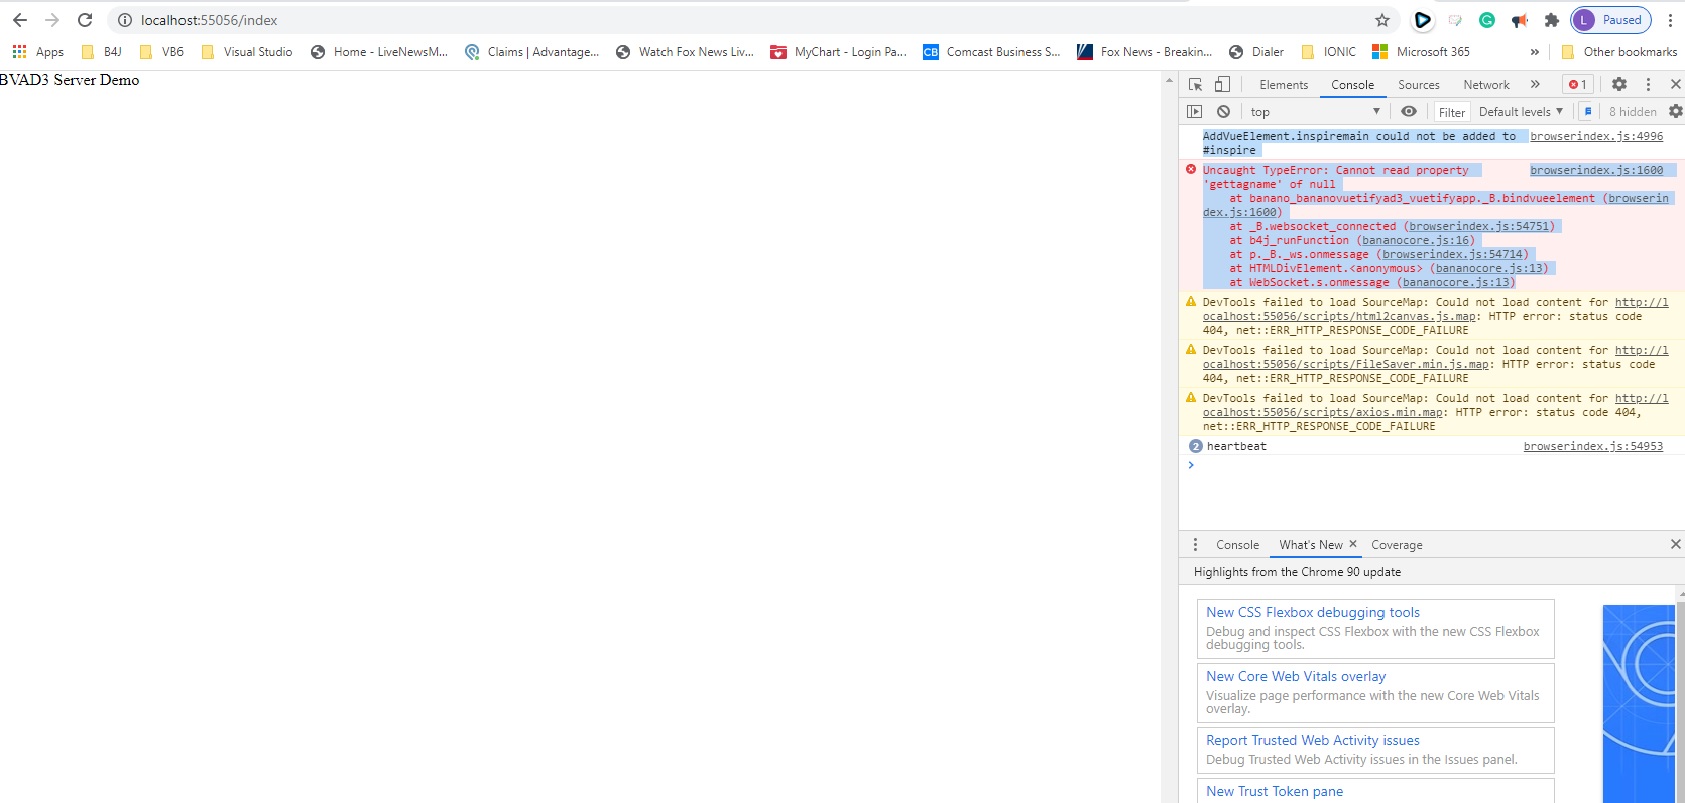Open the B4J bookmark folder
The width and height of the screenshot is (1685, 803).
pyautogui.click(x=102, y=52)
